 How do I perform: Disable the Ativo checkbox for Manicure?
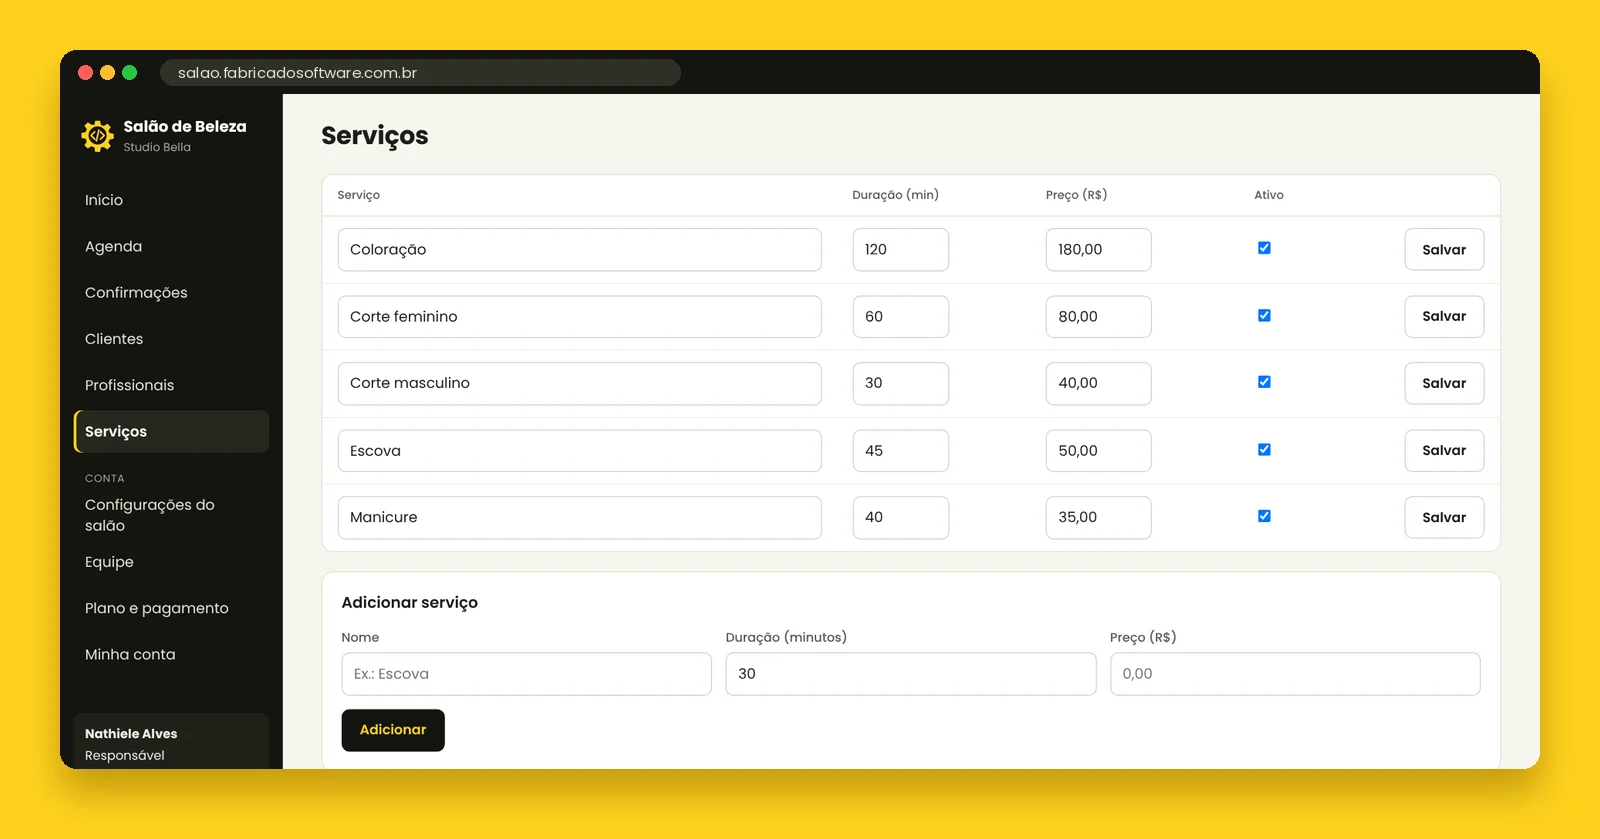[x=1264, y=516]
